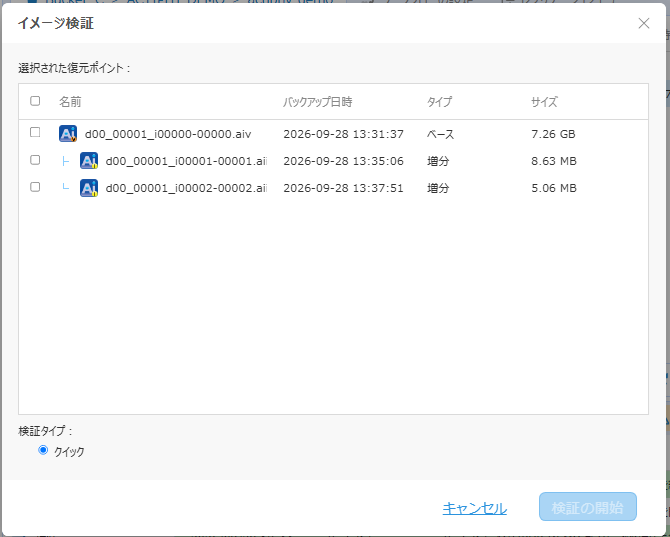Check the box for d00_00001_i00001-00001 increment
This screenshot has width=670, height=537.
35,160
